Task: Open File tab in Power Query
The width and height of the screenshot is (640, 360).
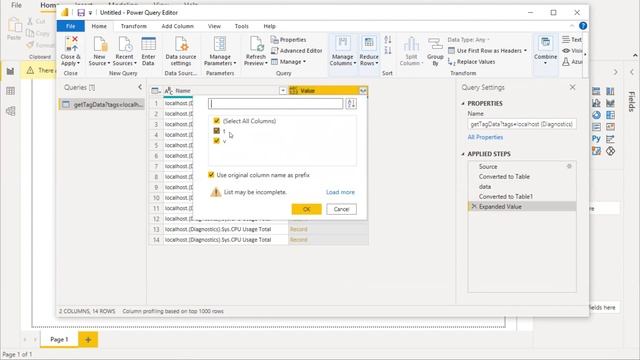Action: (x=71, y=26)
